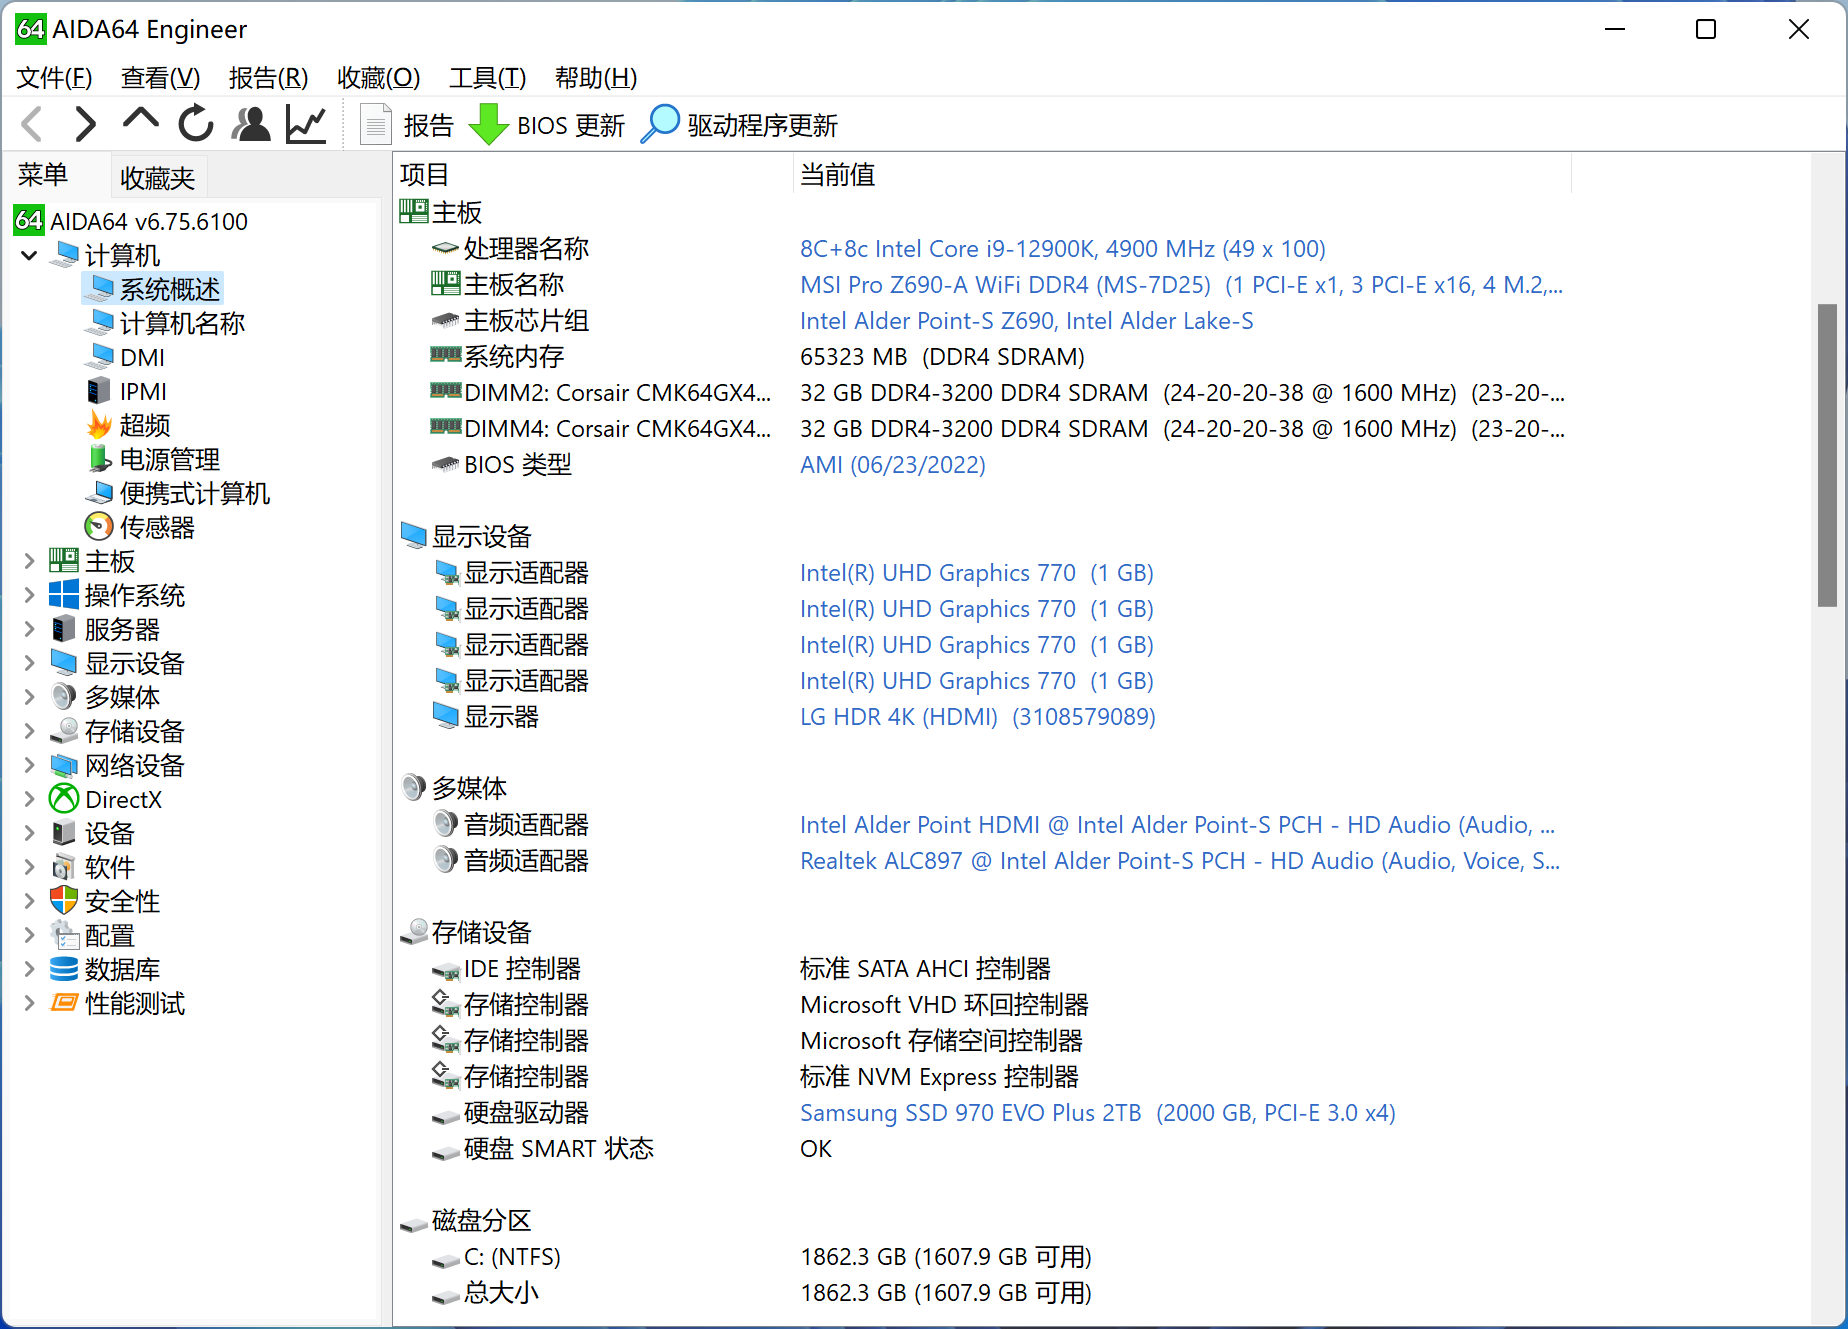Expand the 性能测试 tree node
This screenshot has height=1329, width=1848.
tap(29, 1004)
